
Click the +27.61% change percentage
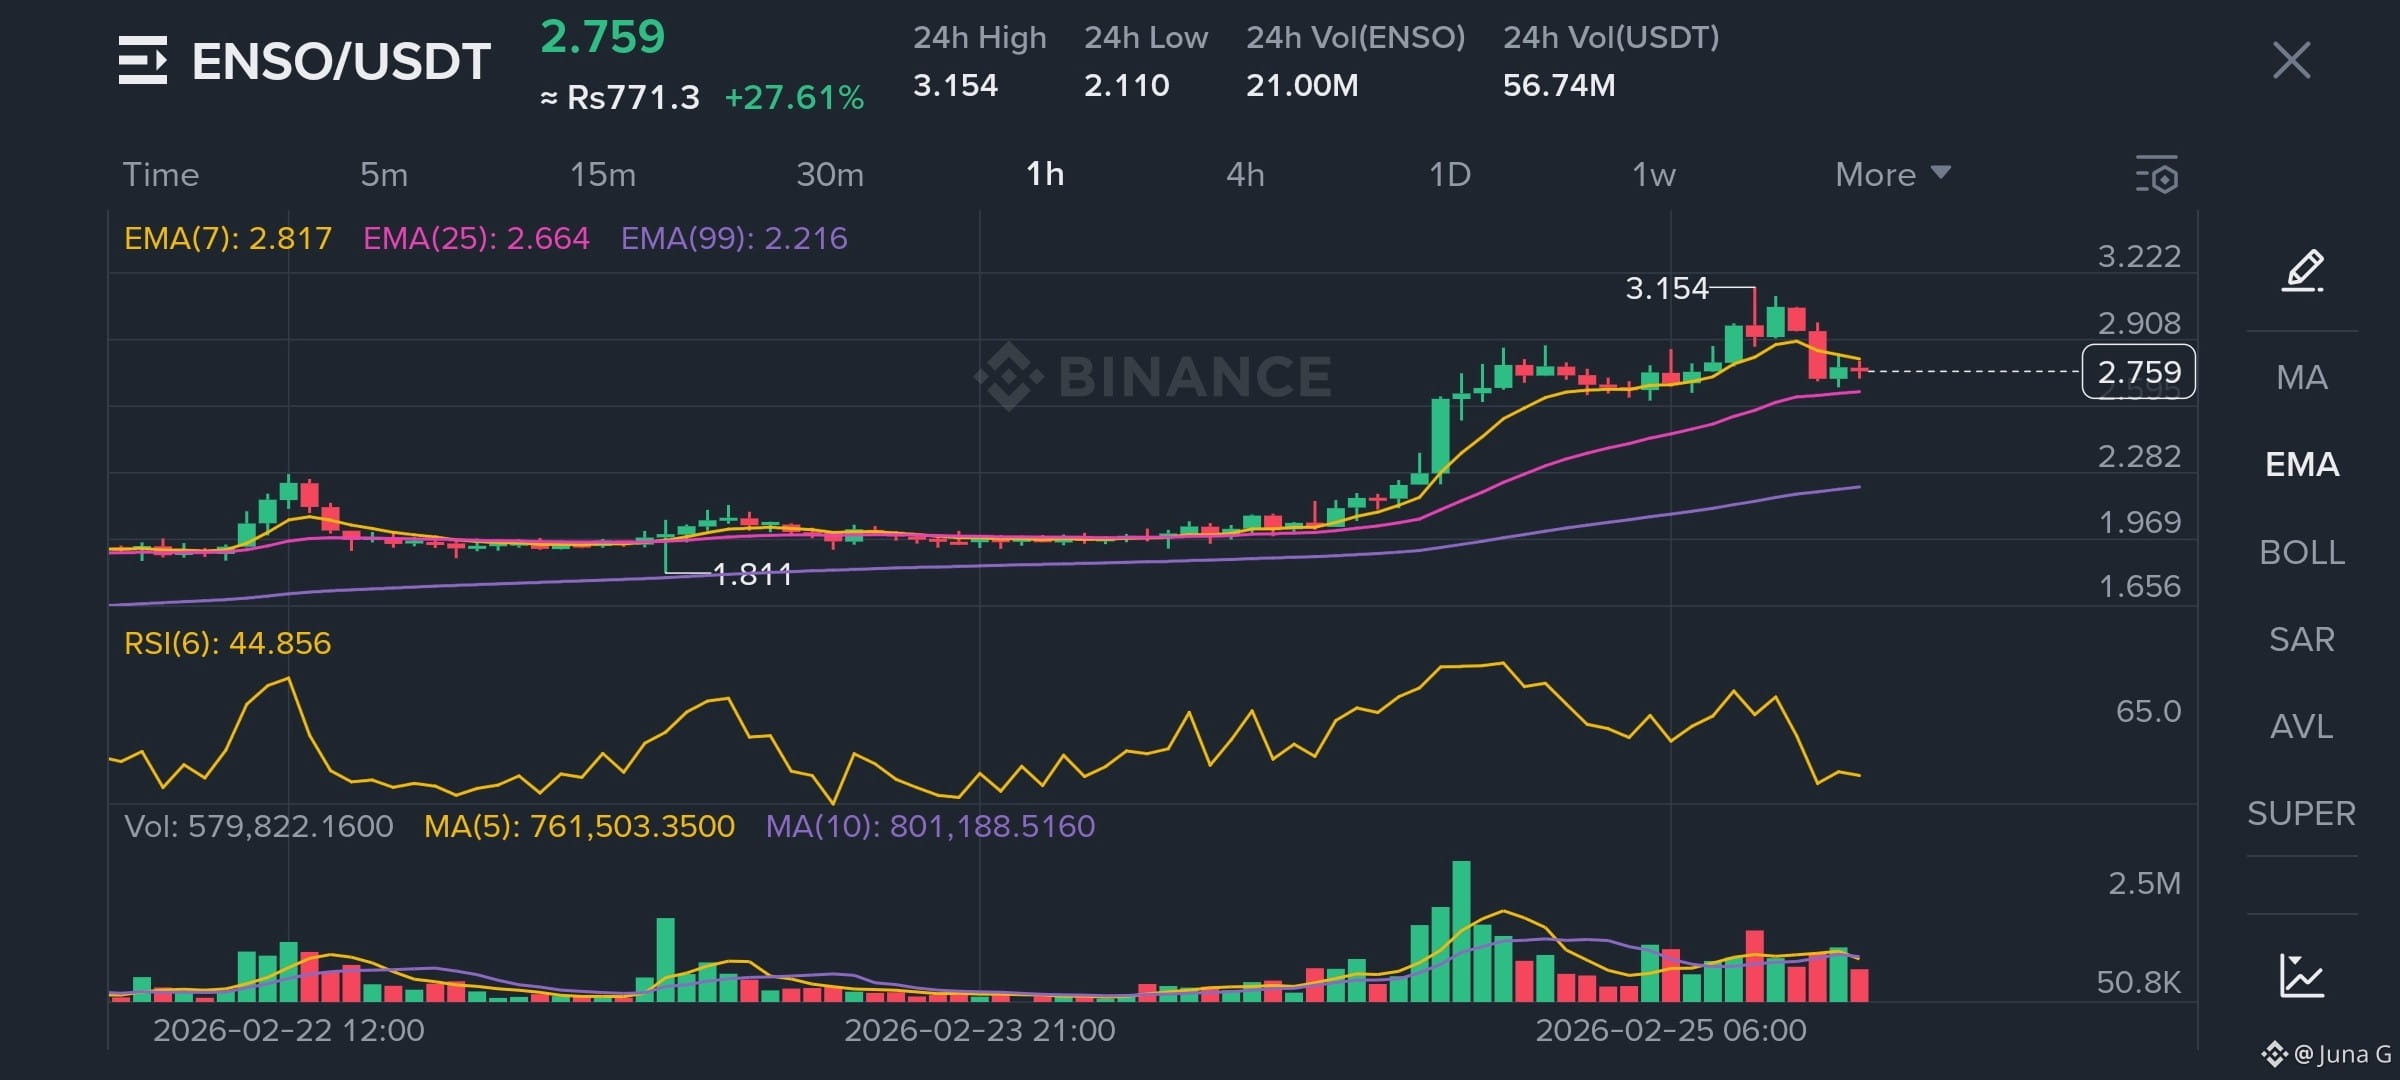point(795,98)
